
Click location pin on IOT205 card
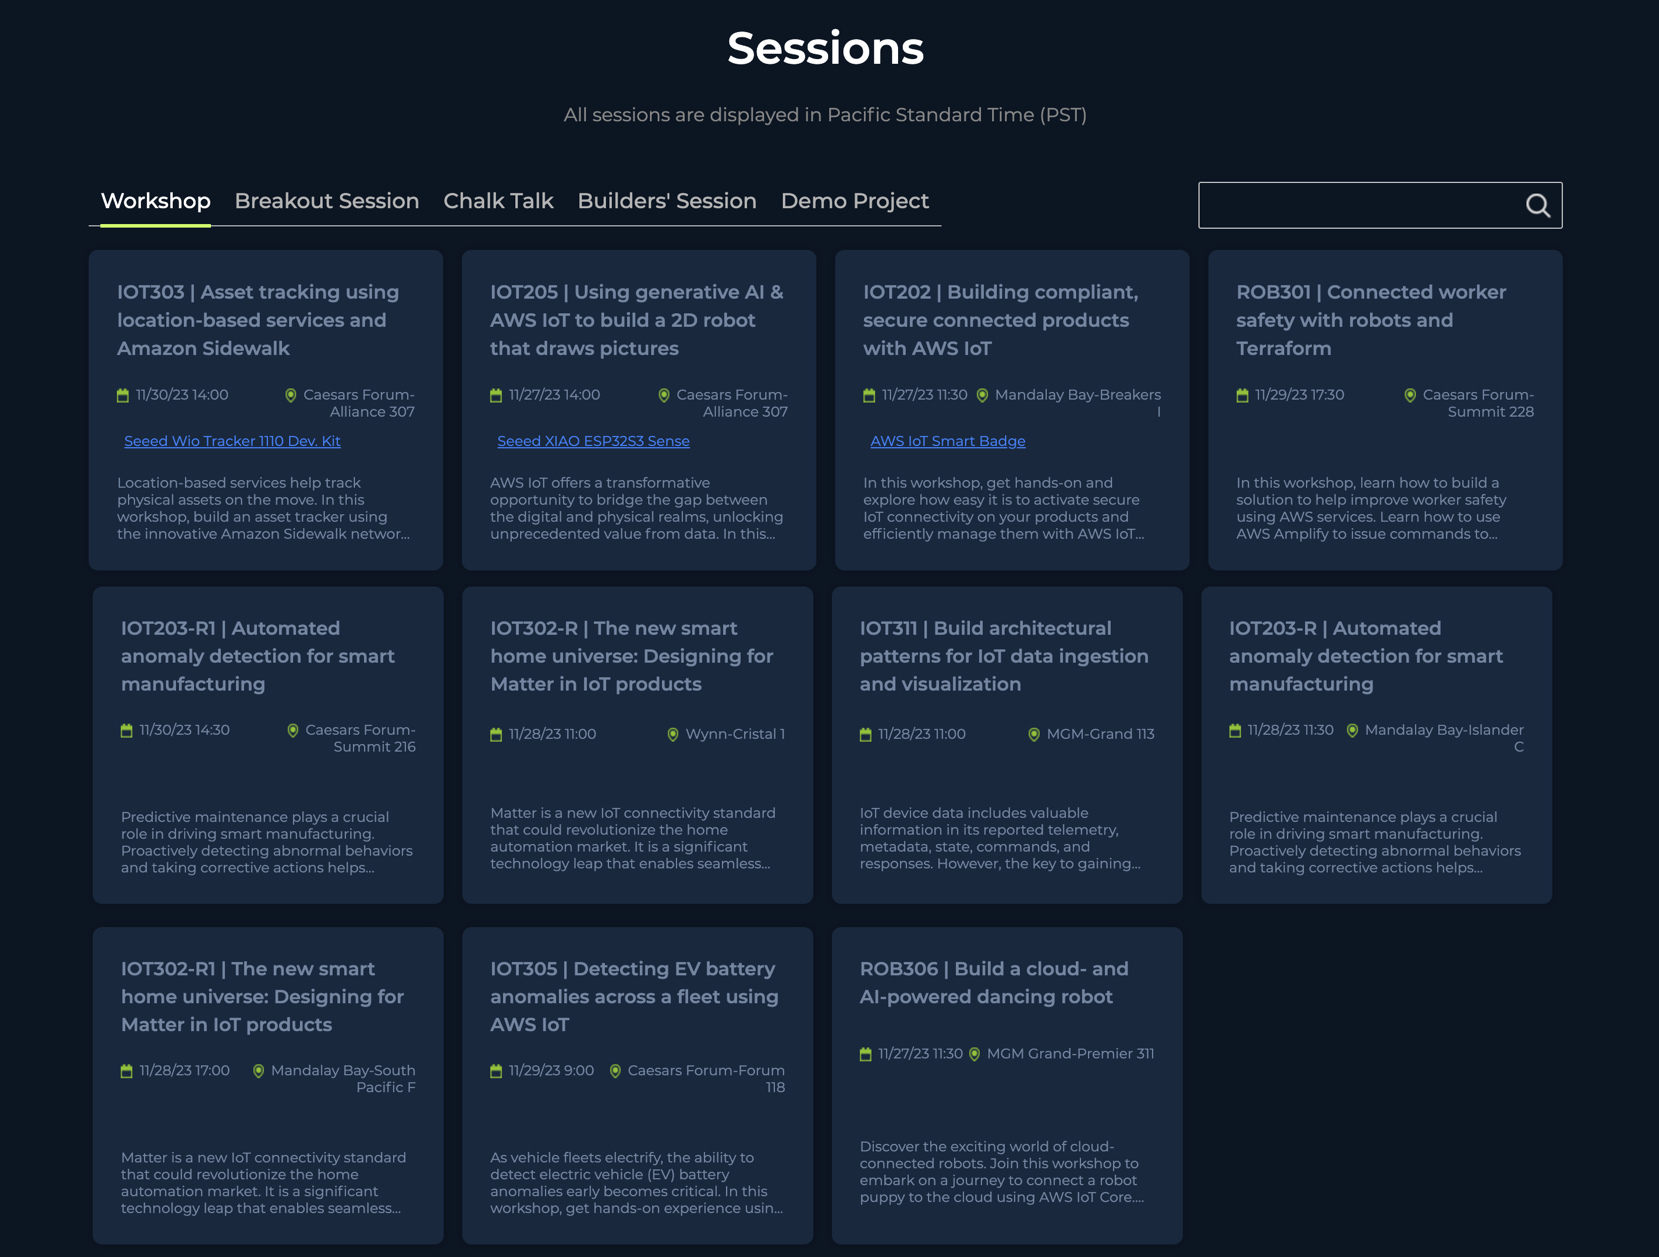pyautogui.click(x=664, y=395)
